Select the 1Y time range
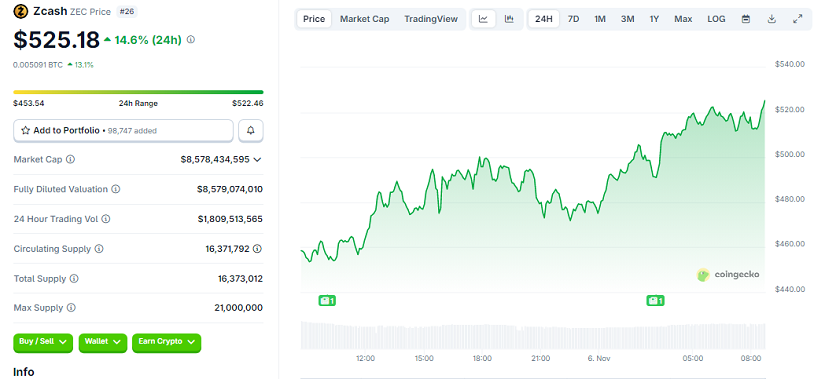 654,19
